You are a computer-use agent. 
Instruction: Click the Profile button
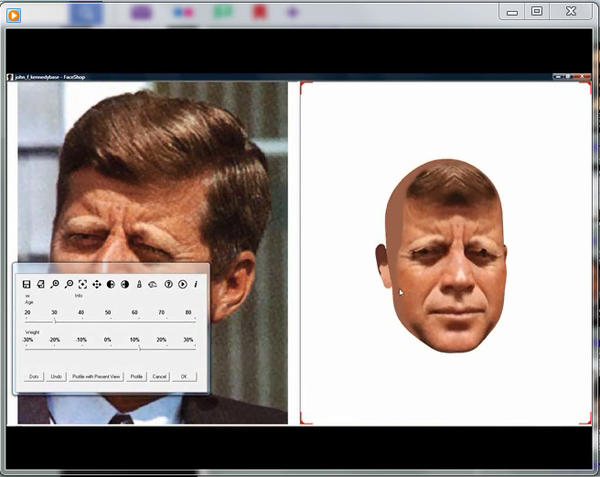137,377
